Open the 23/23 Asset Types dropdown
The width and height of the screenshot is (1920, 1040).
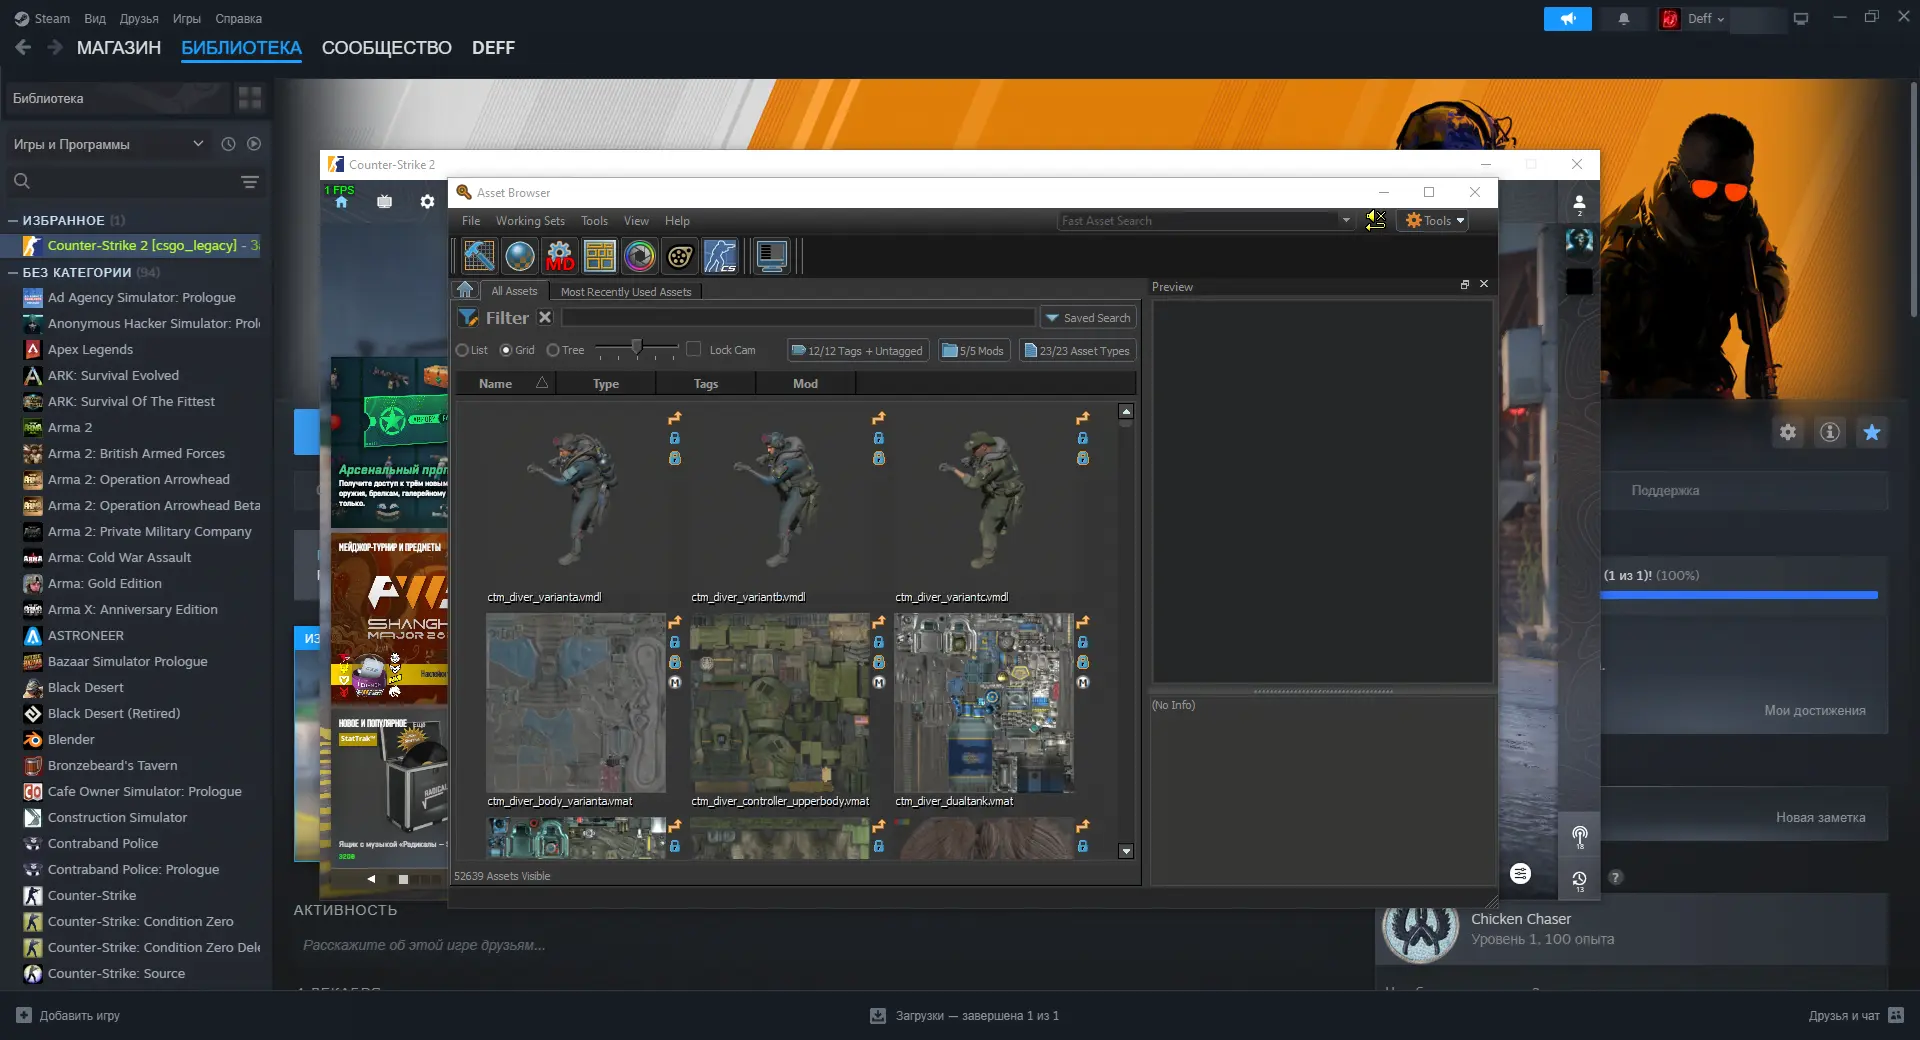pos(1077,351)
